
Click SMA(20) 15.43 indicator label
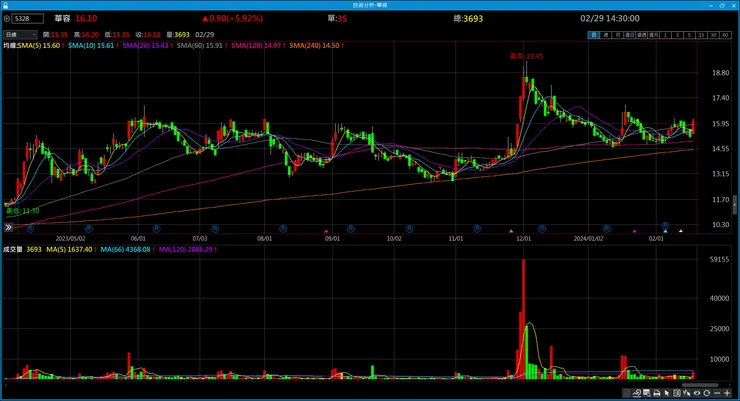point(145,46)
